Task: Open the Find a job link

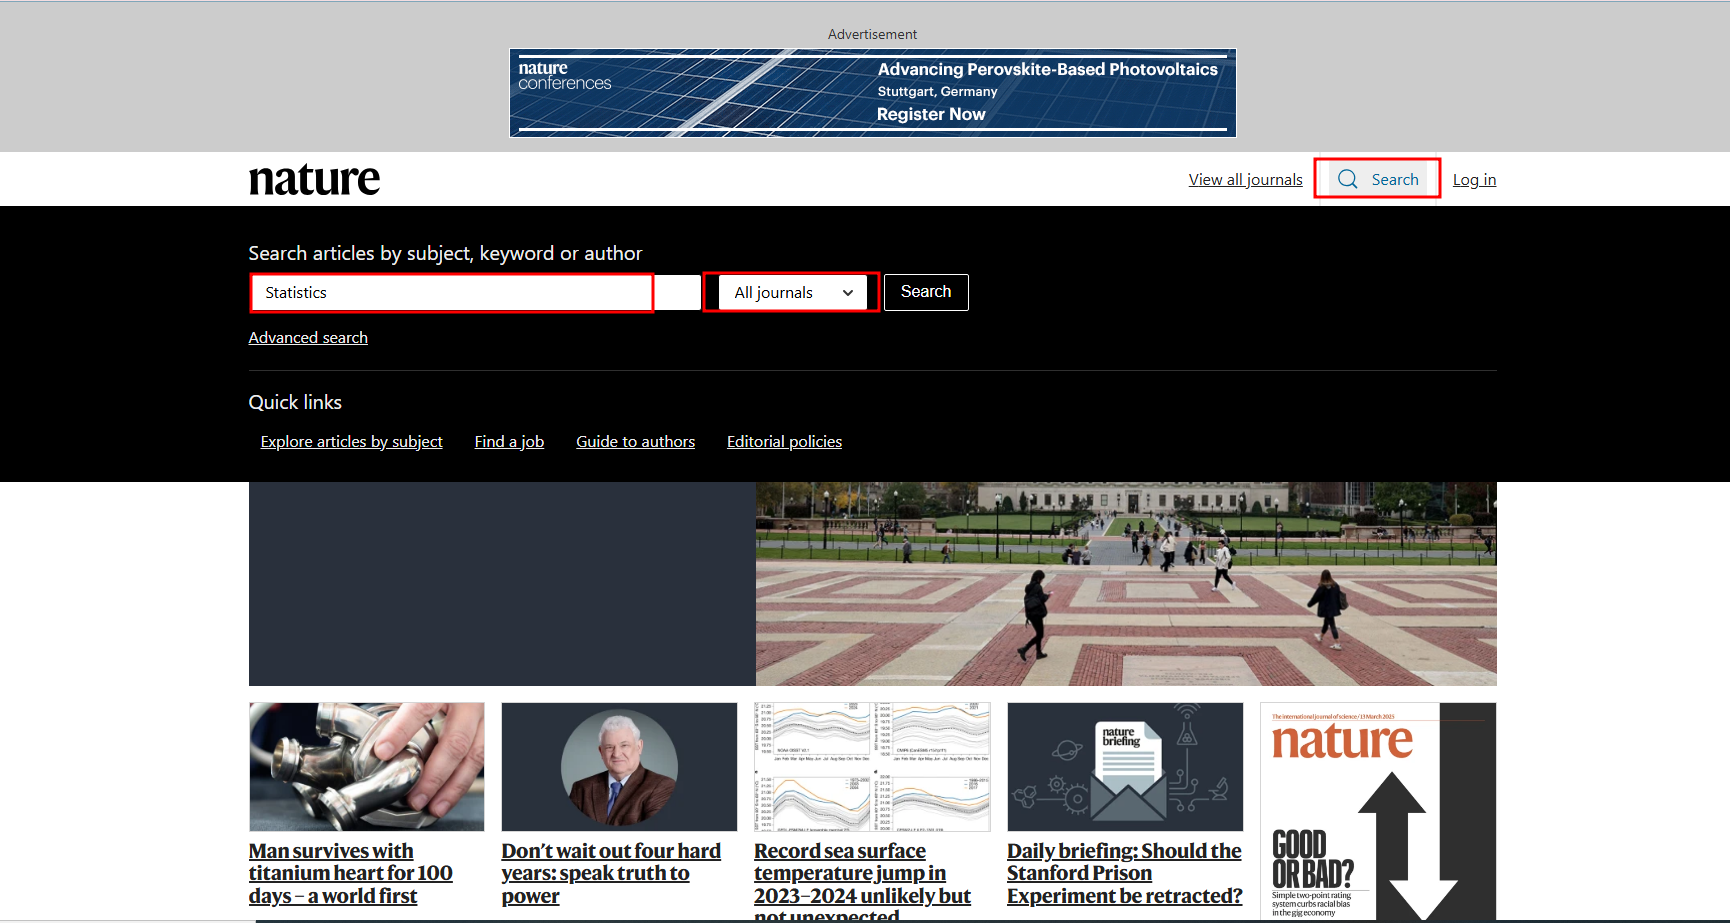Action: click(x=509, y=442)
